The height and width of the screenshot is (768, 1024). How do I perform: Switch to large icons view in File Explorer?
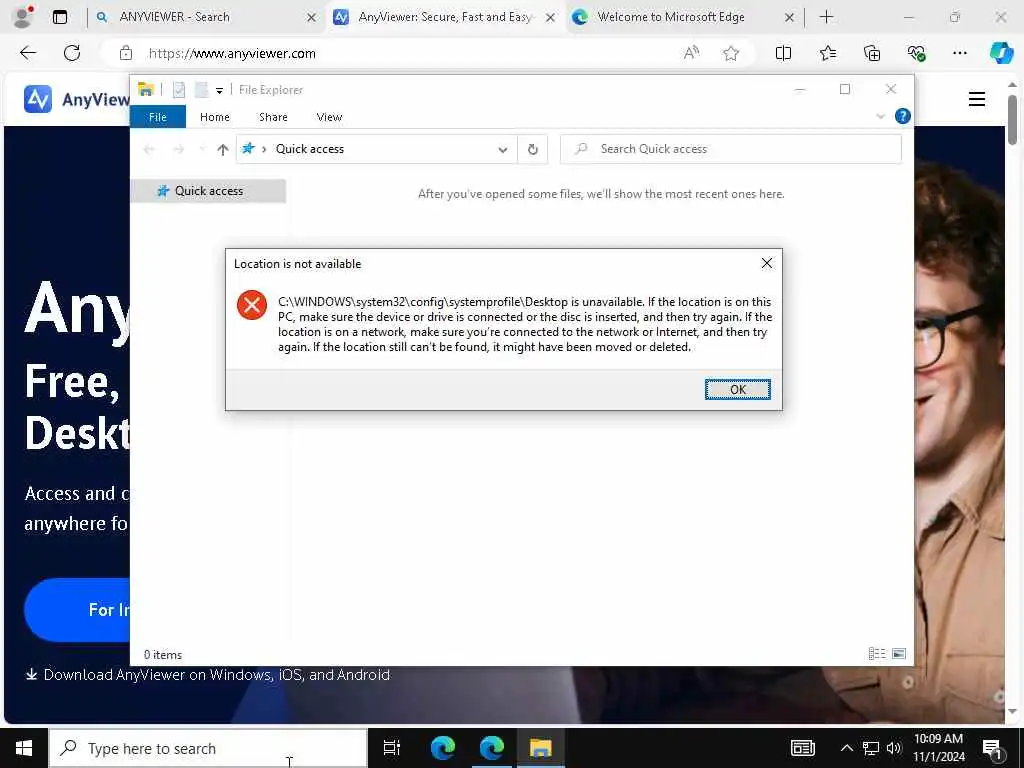click(x=899, y=653)
